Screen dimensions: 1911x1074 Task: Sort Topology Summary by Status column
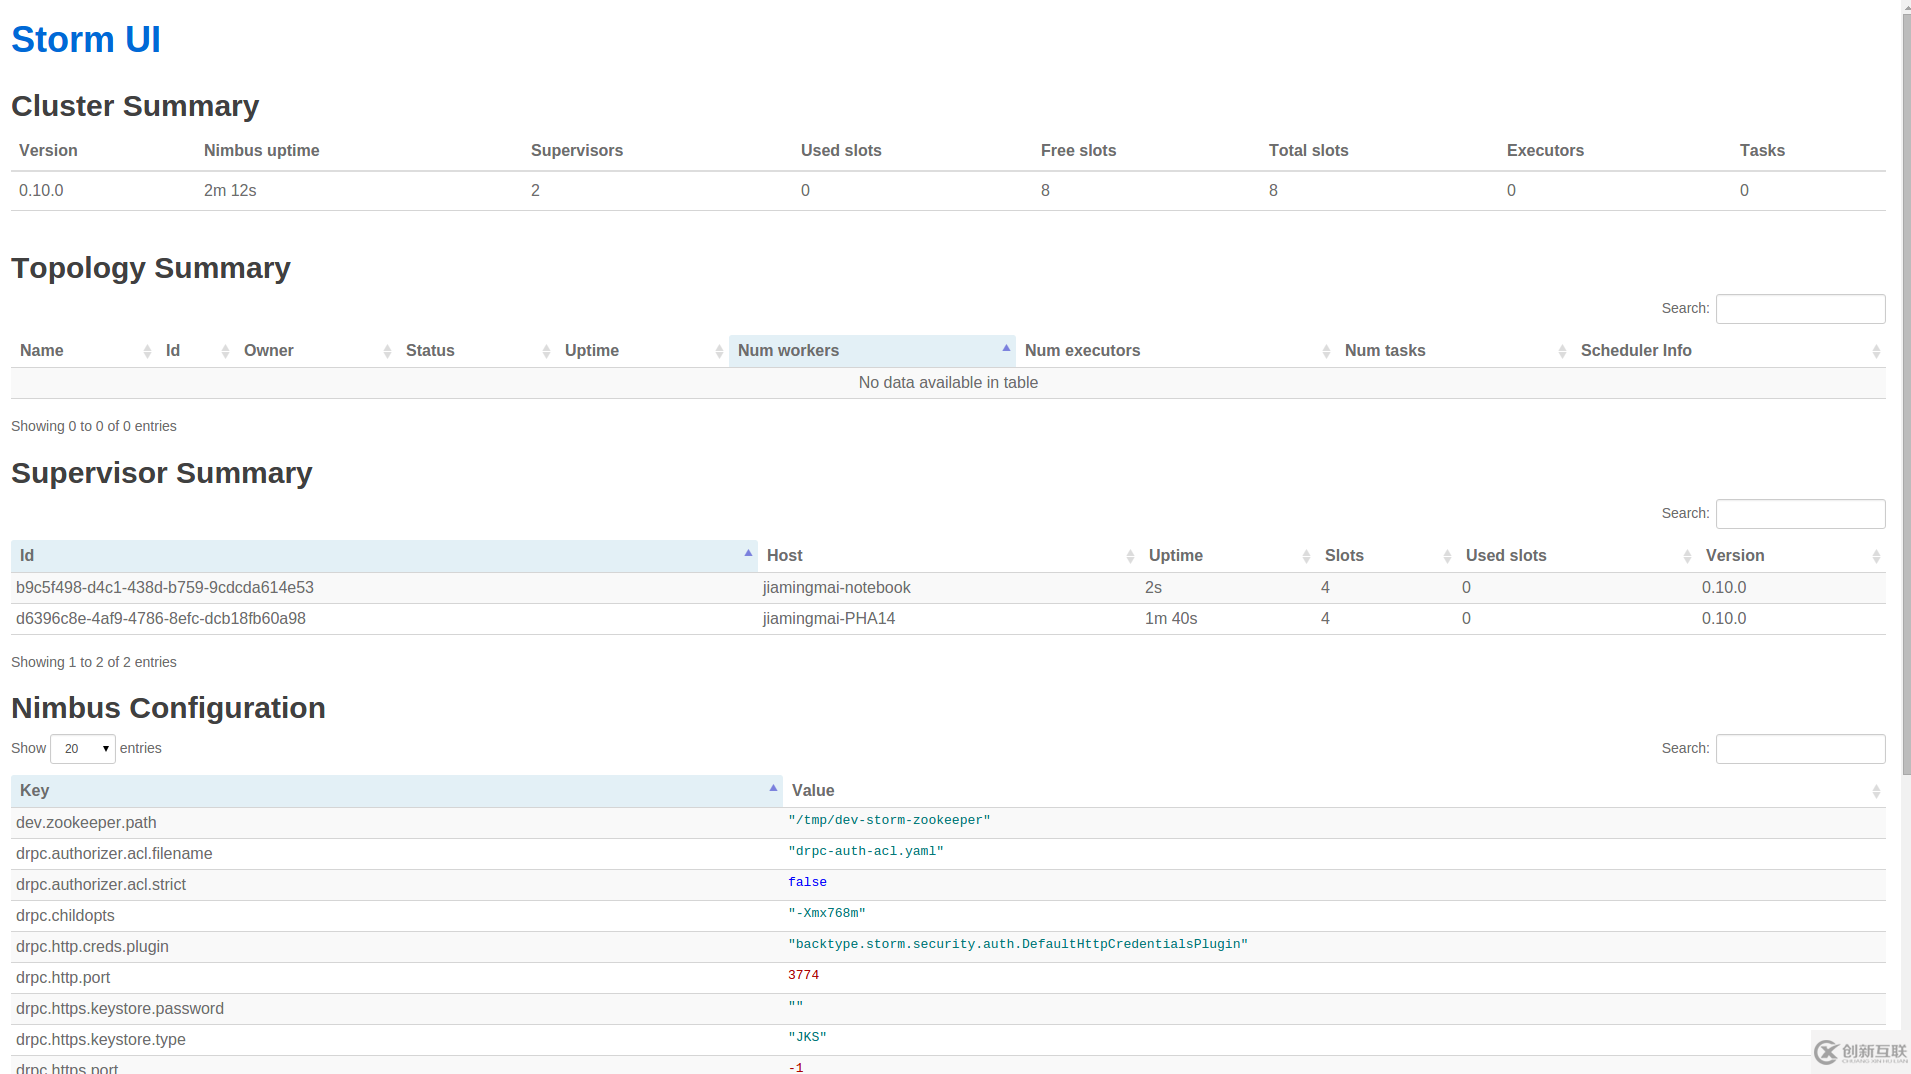[476, 351]
